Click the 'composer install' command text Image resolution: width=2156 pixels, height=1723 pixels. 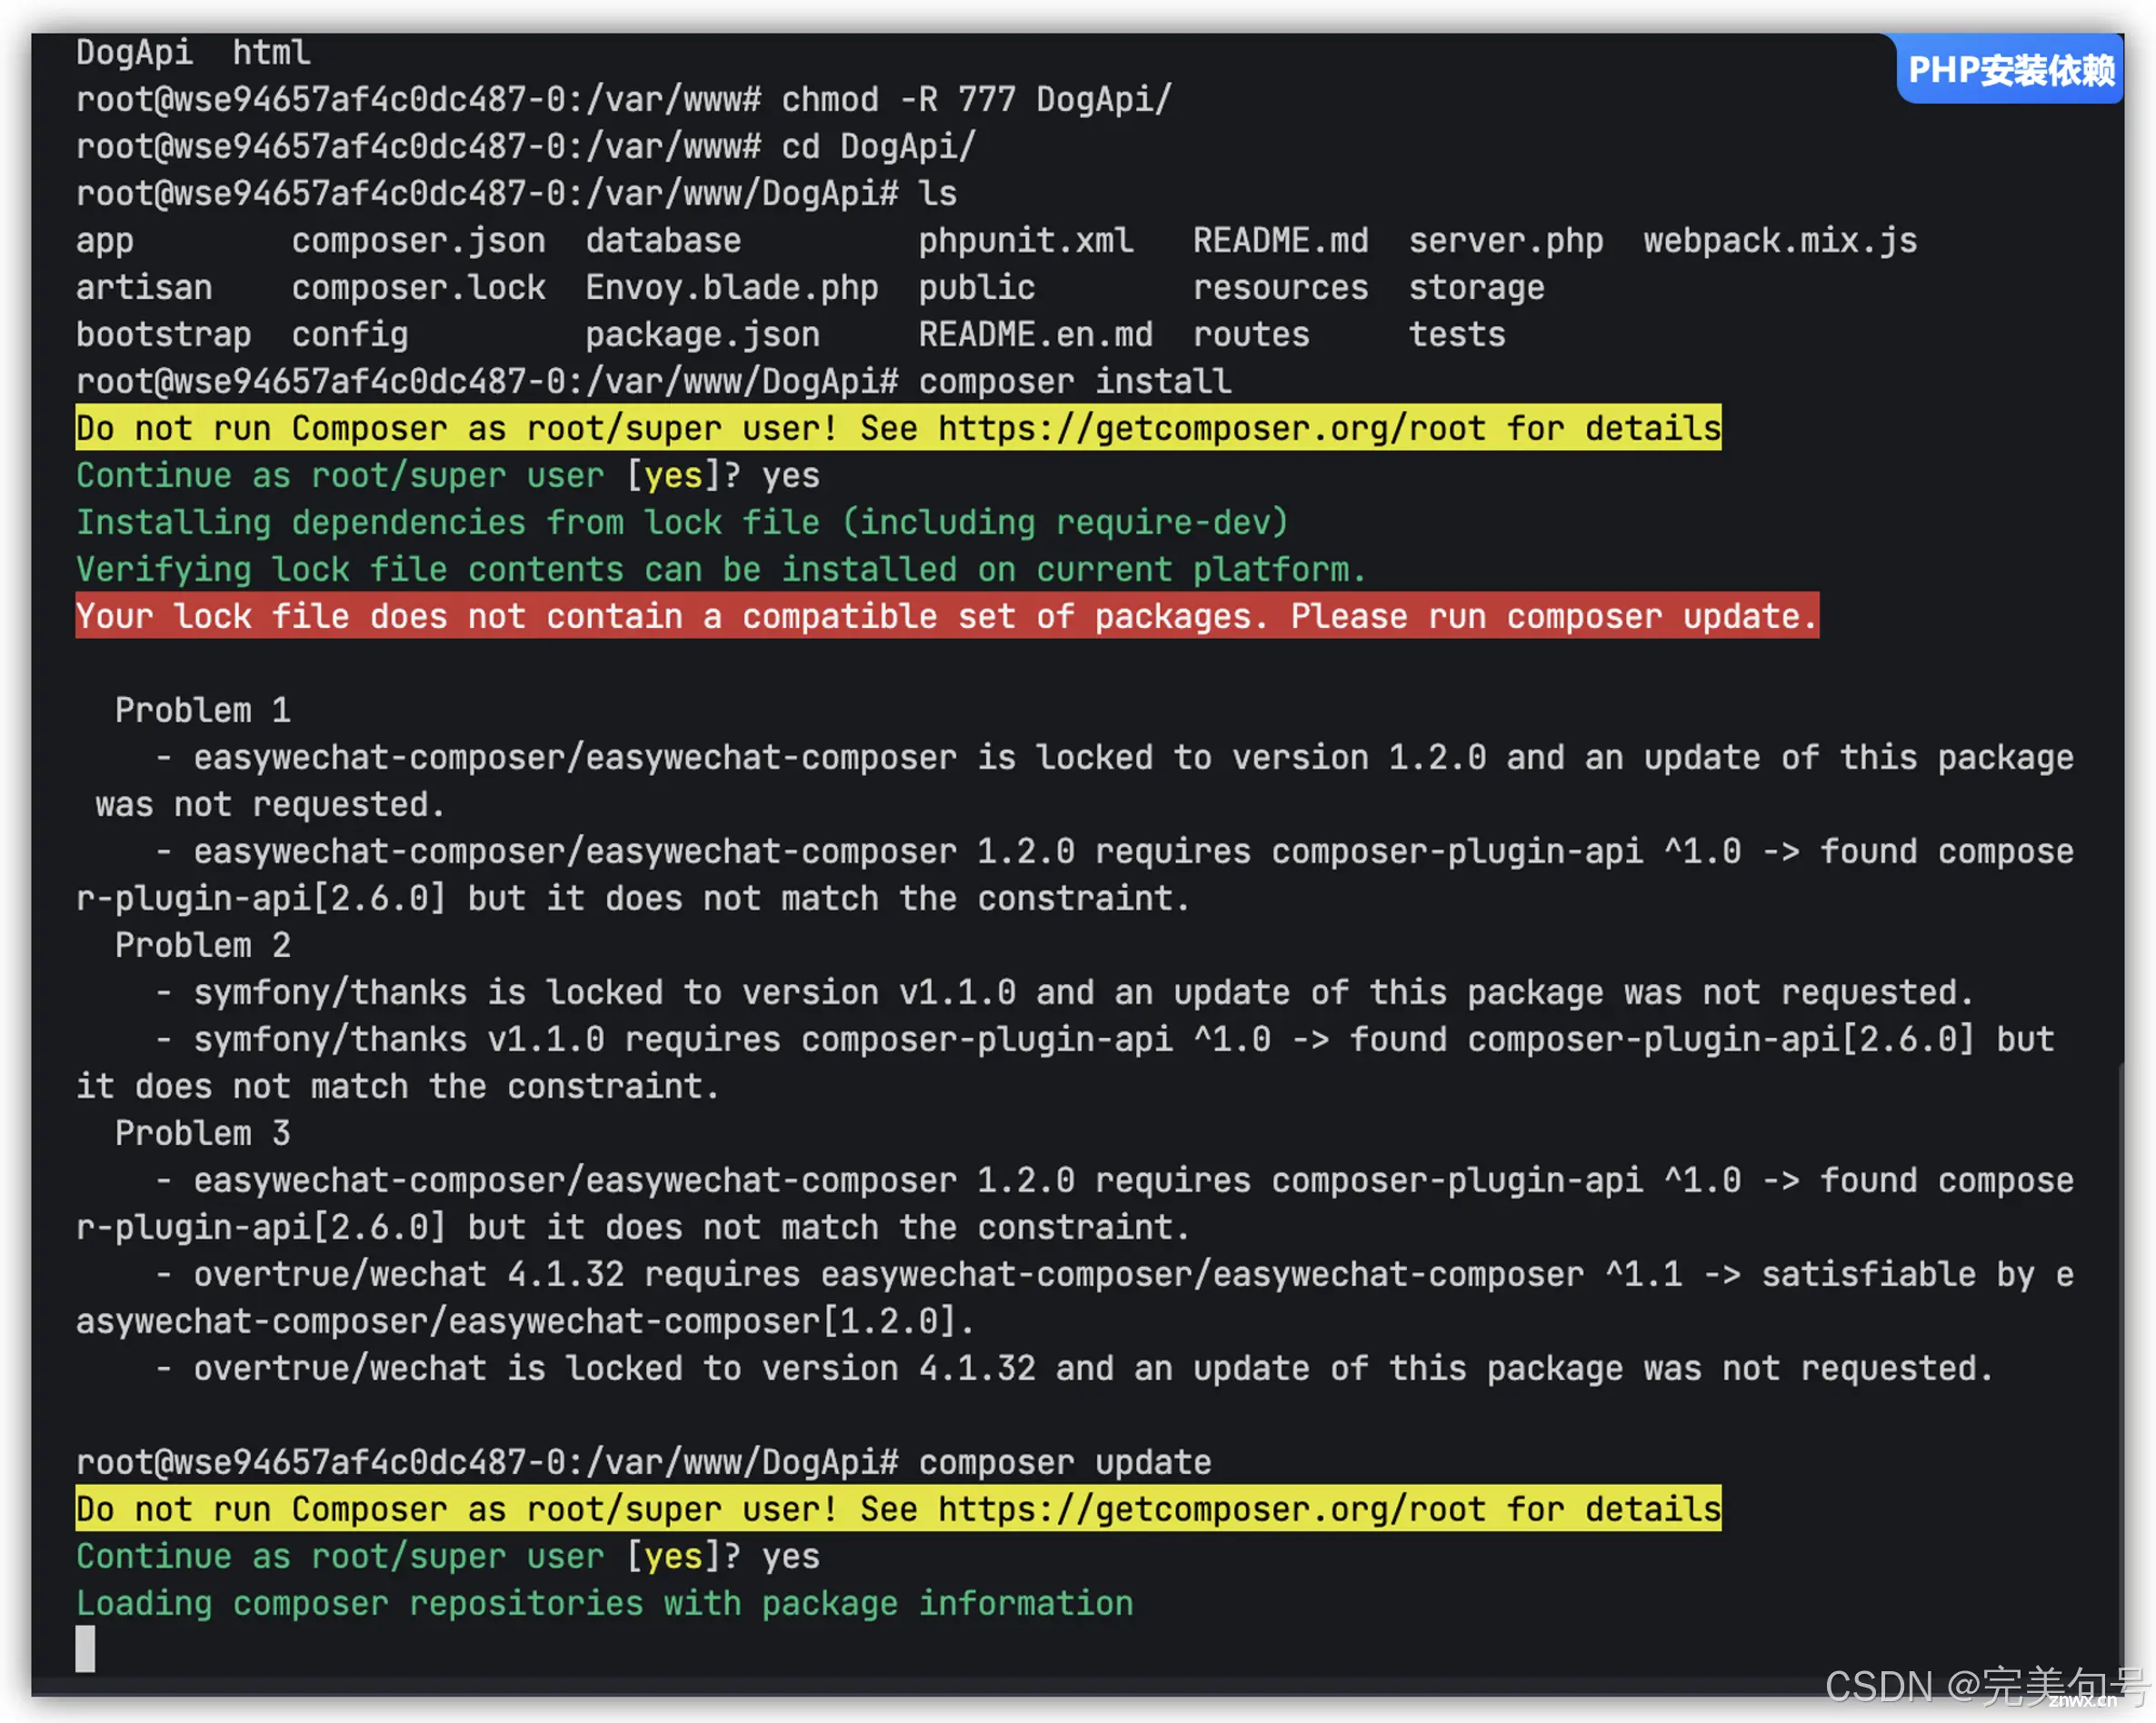(1075, 382)
